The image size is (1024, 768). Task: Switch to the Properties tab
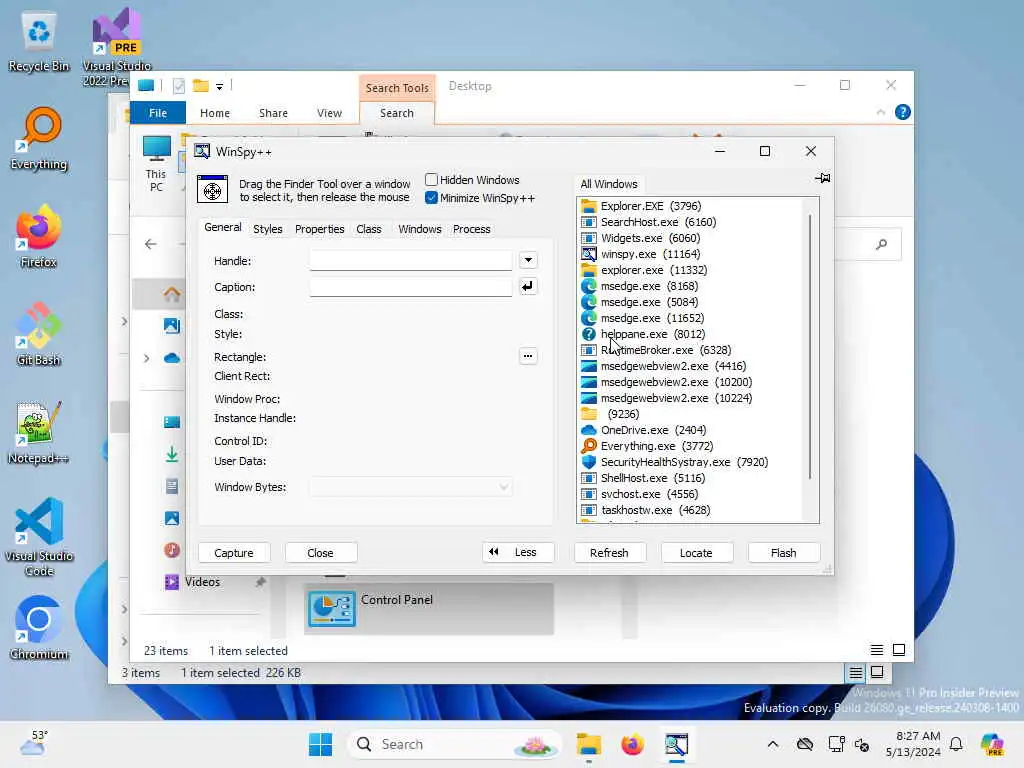319,229
